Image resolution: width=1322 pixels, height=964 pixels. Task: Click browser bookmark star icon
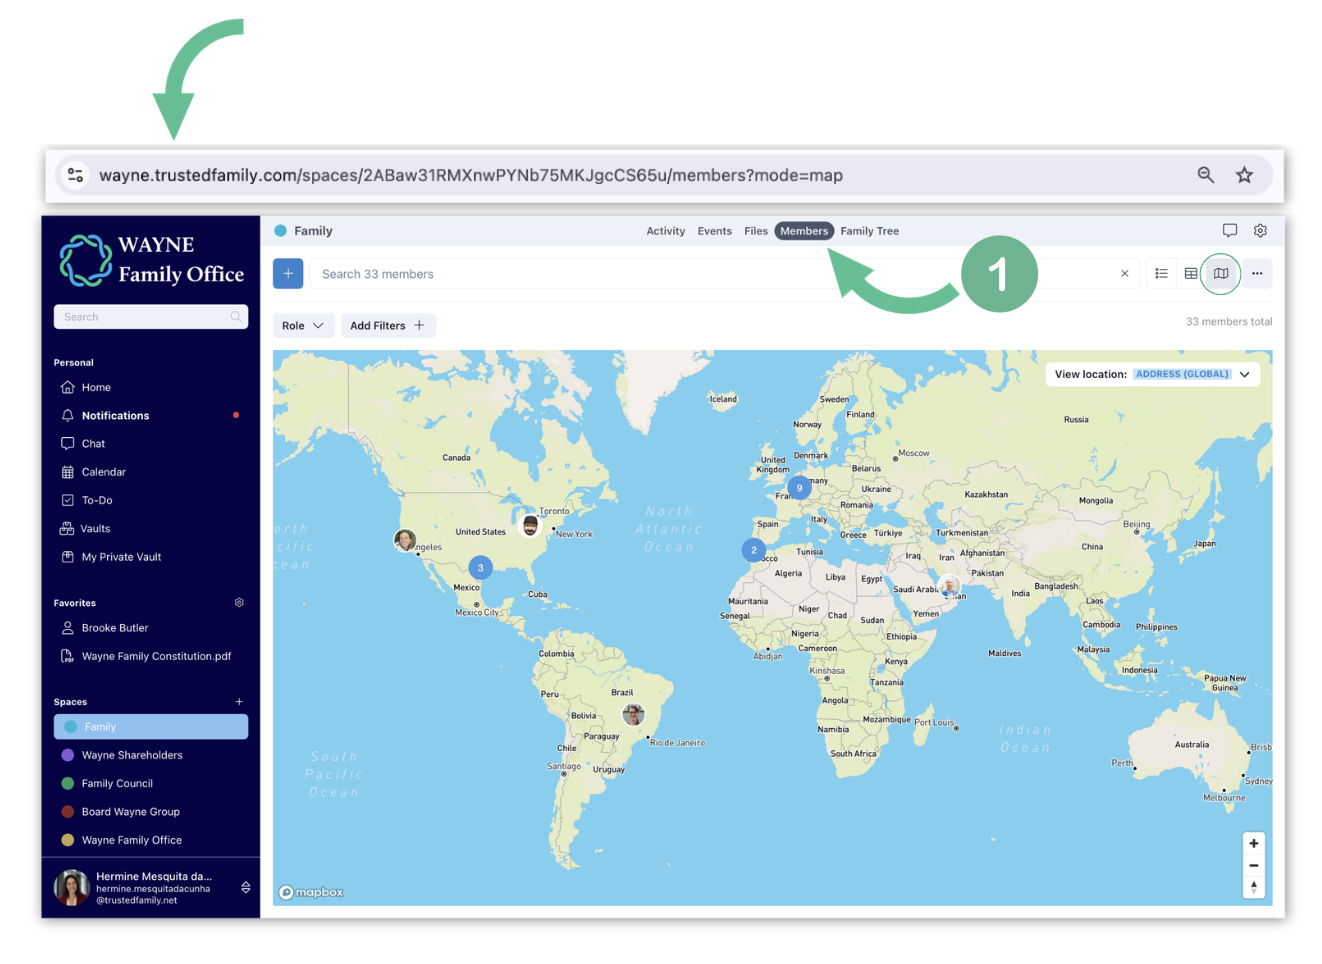1244,175
